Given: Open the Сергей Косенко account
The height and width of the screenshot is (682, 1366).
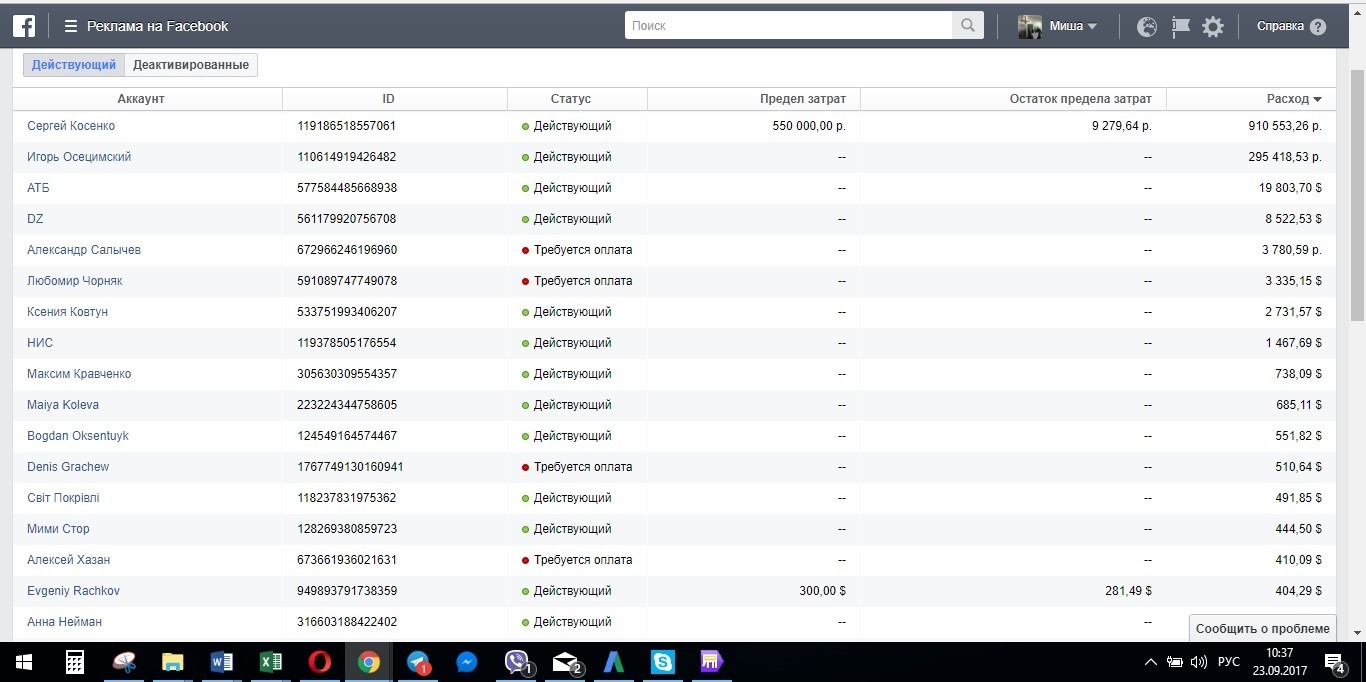Looking at the screenshot, I should click(x=71, y=126).
